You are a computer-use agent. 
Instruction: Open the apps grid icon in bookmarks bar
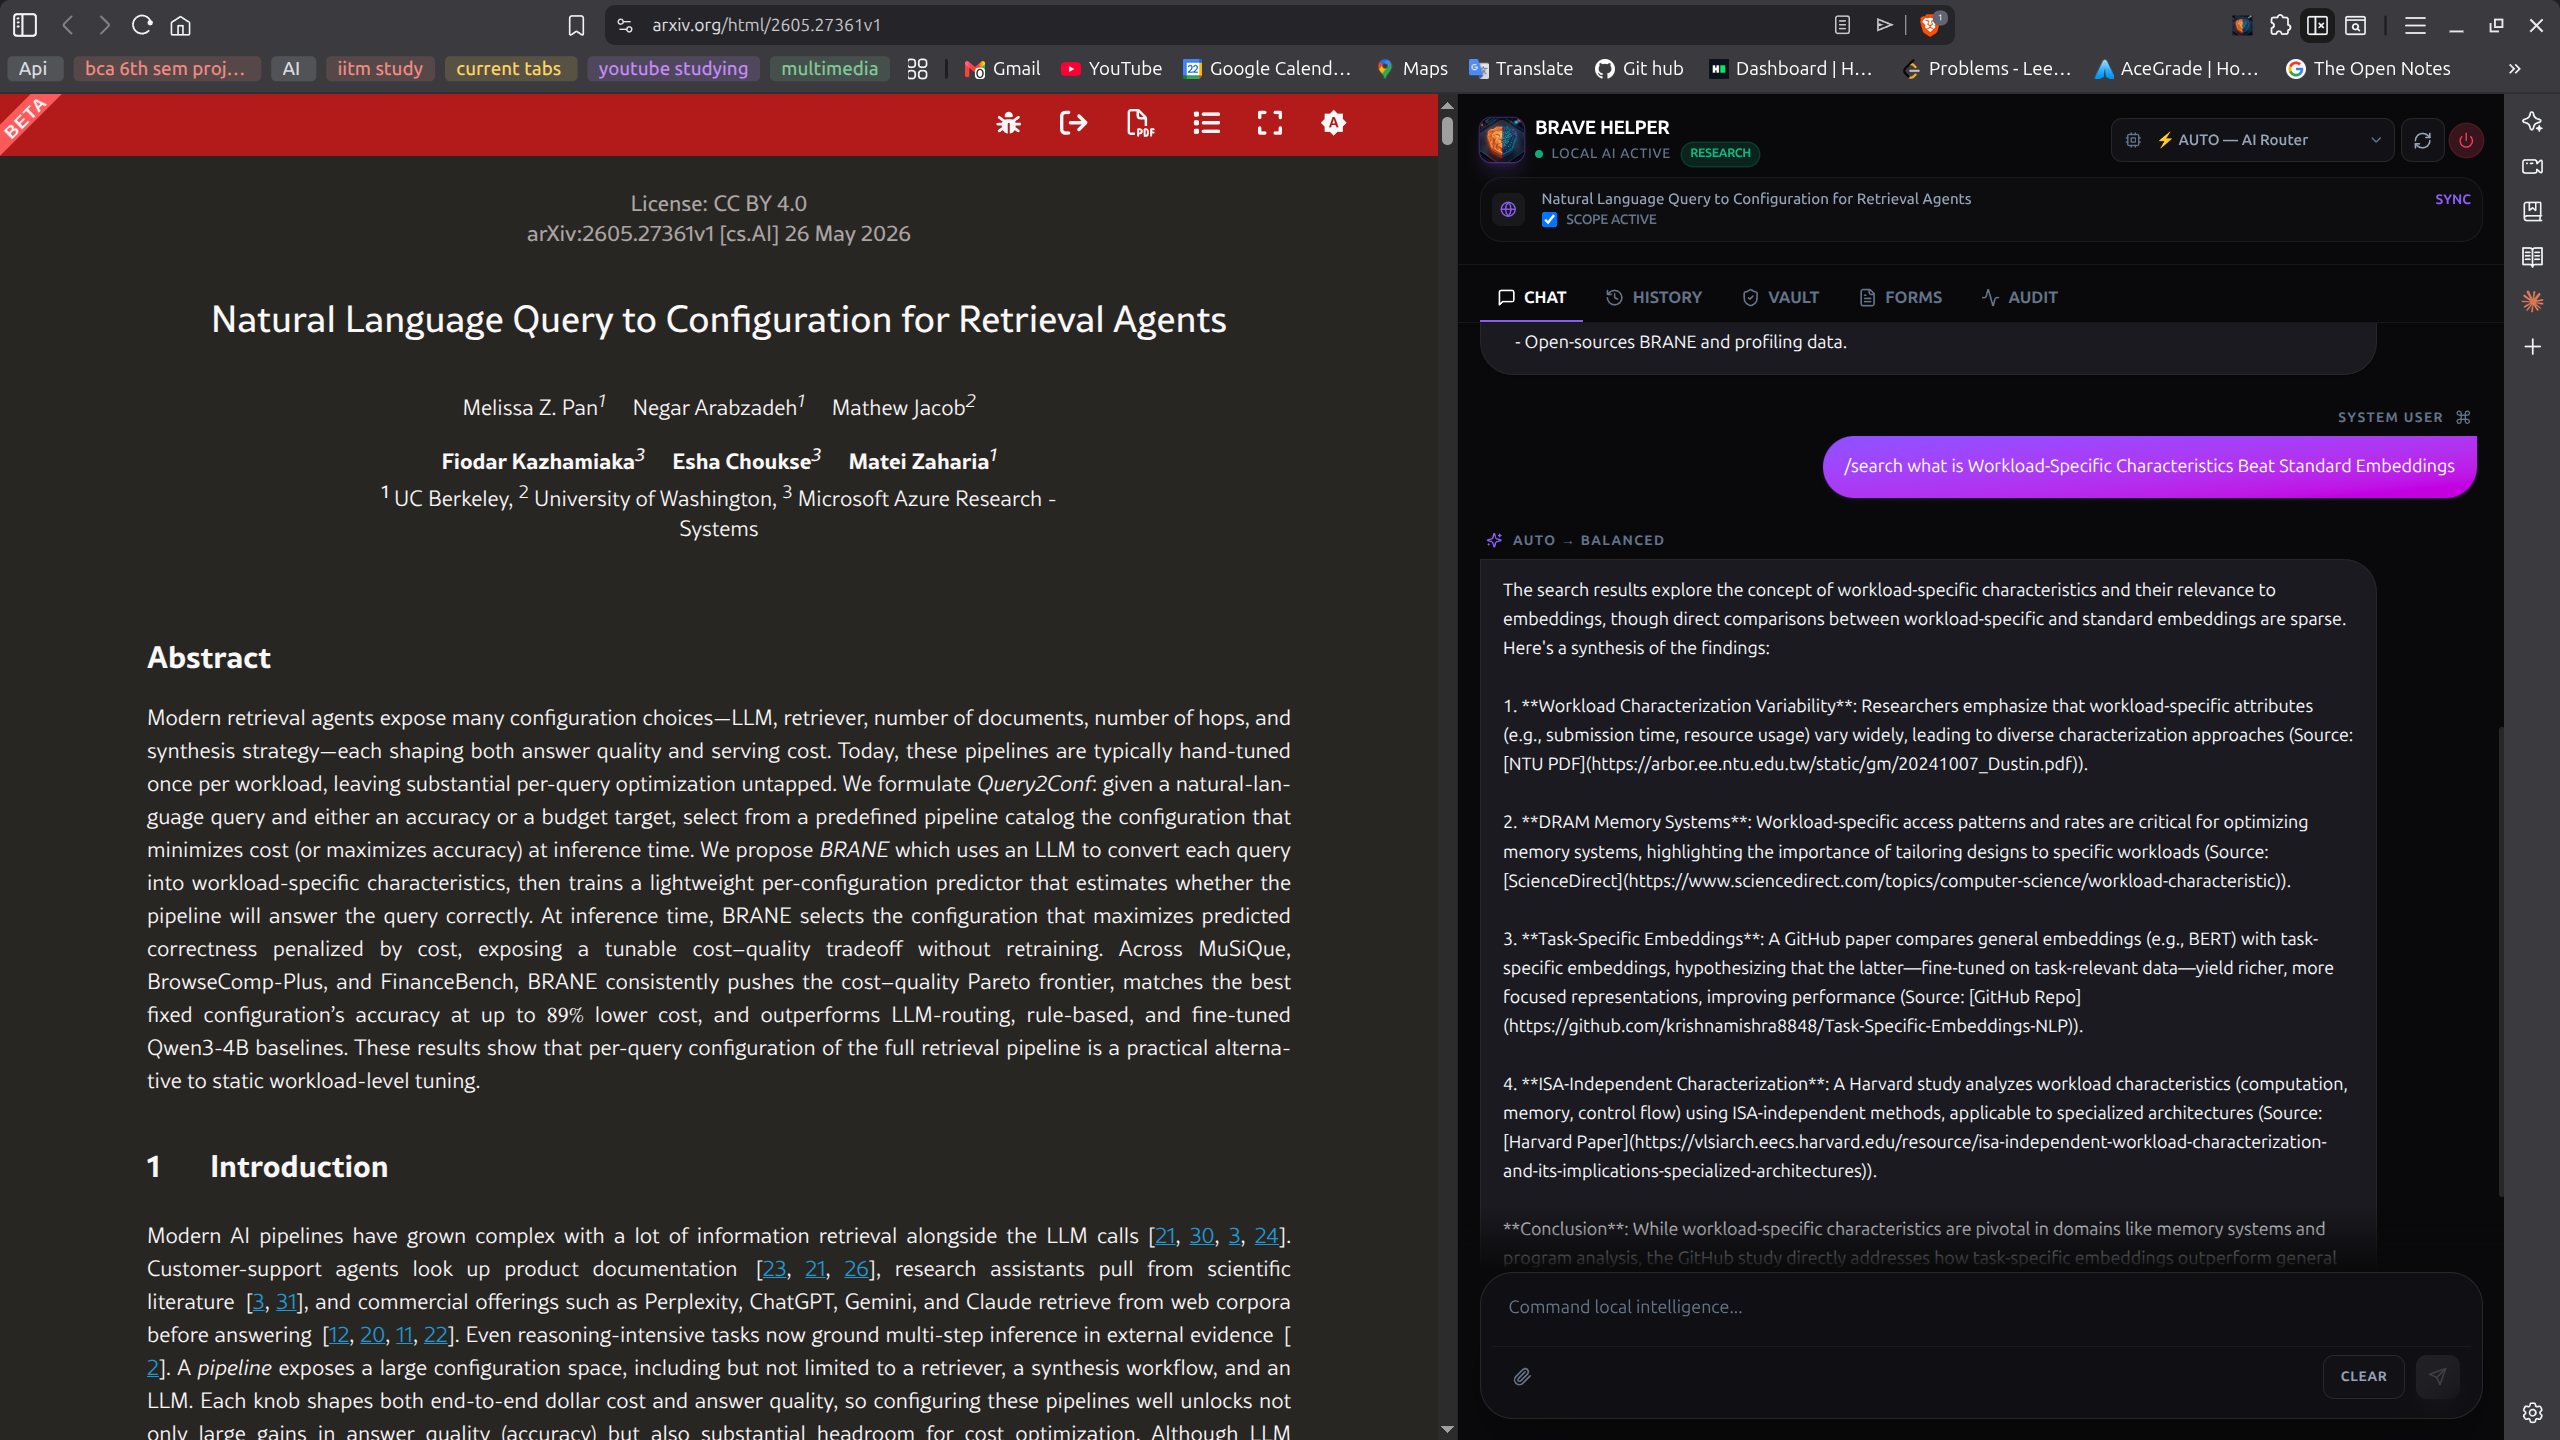917,69
